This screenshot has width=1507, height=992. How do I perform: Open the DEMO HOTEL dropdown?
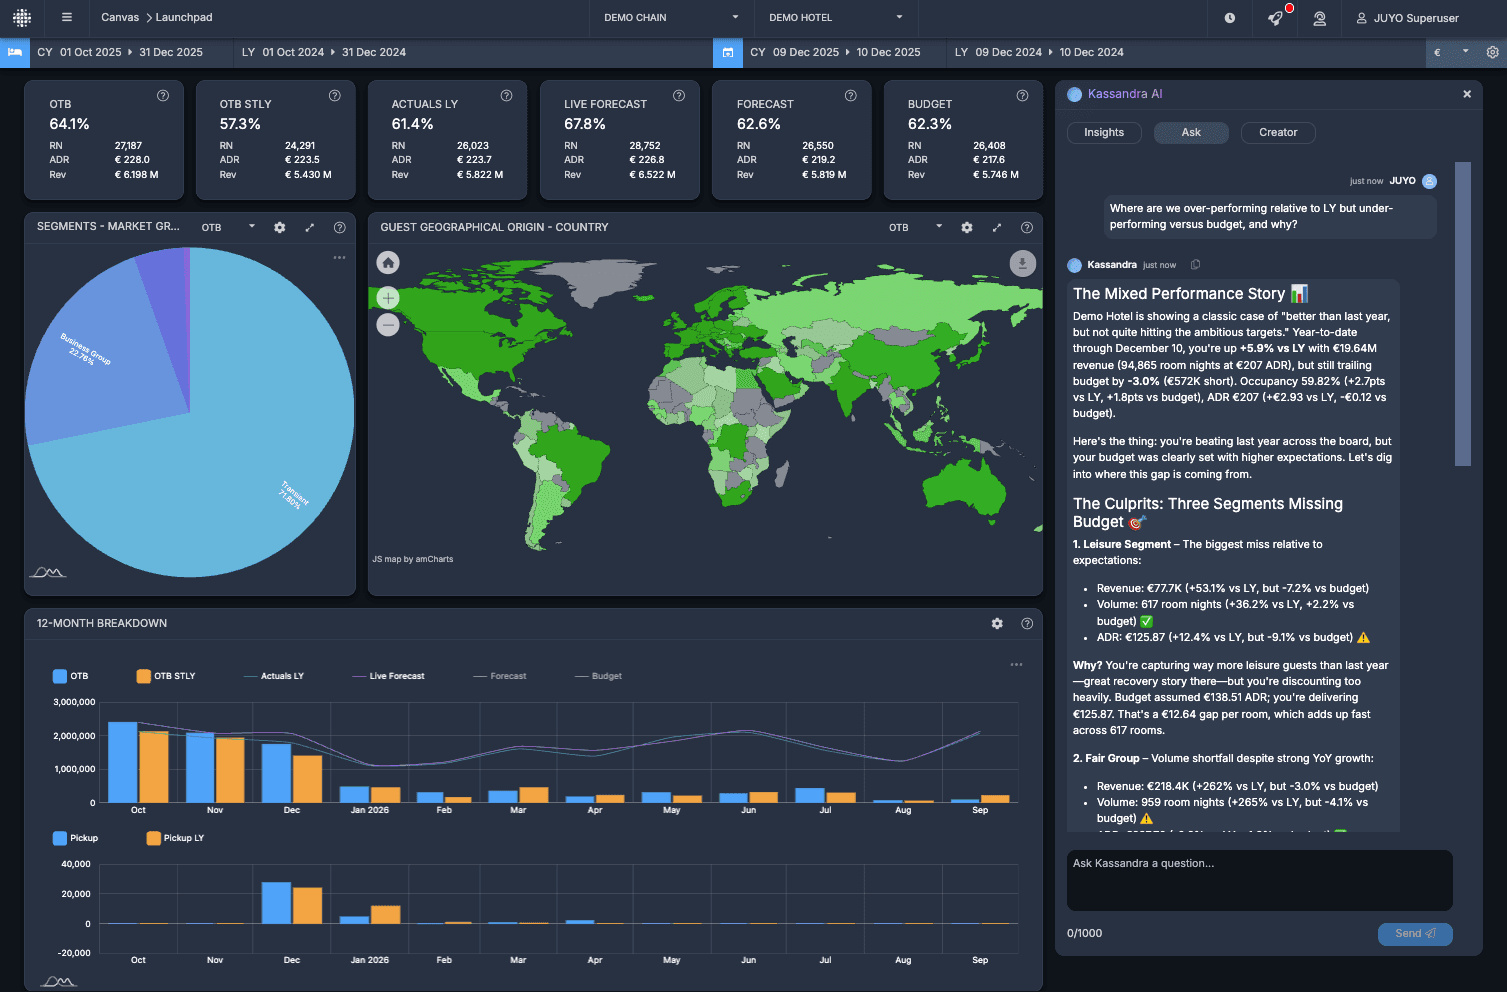835,18
